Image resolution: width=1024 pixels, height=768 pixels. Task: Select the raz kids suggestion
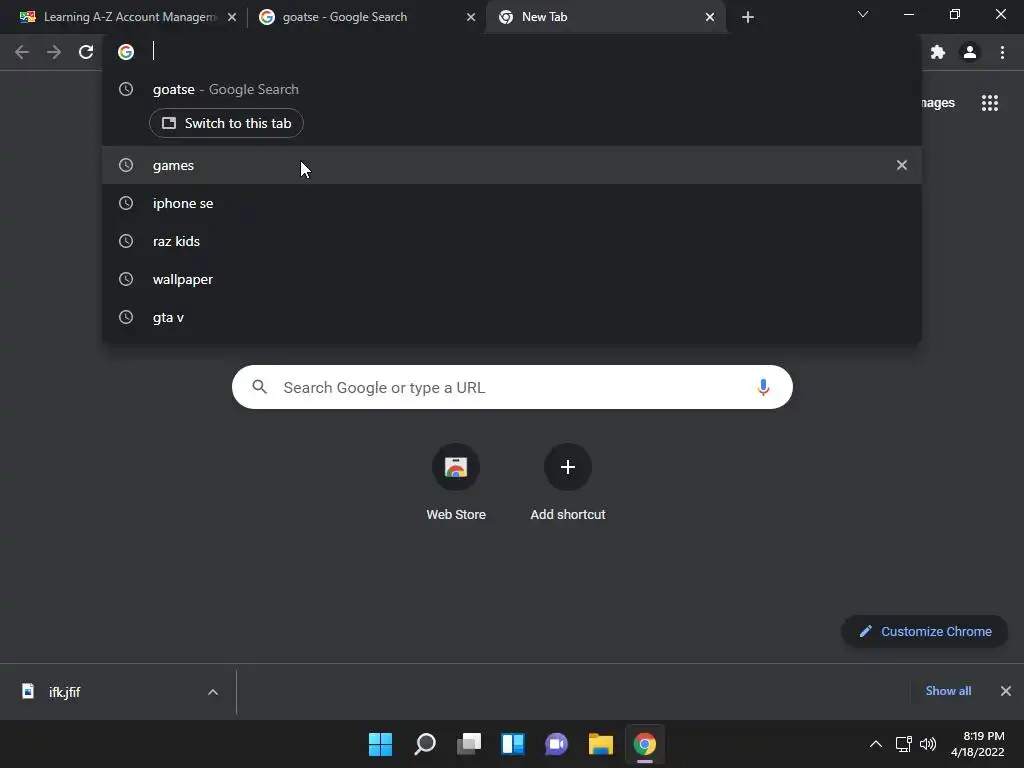pyautogui.click(x=512, y=241)
